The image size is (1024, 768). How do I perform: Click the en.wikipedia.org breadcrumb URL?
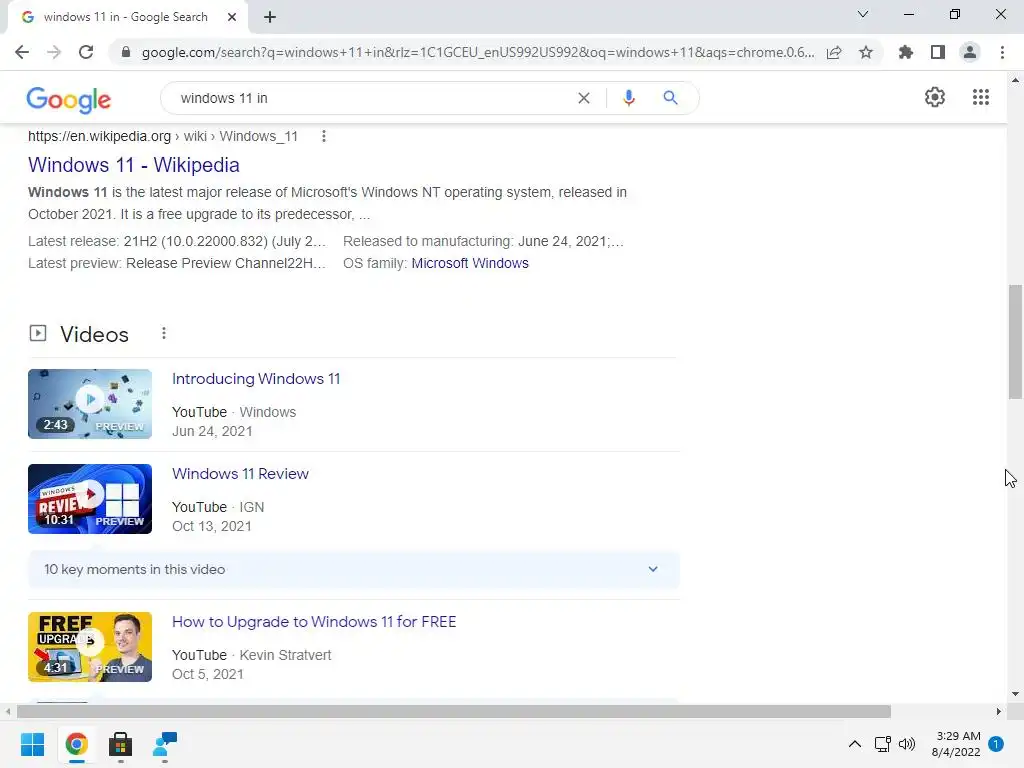tap(99, 136)
